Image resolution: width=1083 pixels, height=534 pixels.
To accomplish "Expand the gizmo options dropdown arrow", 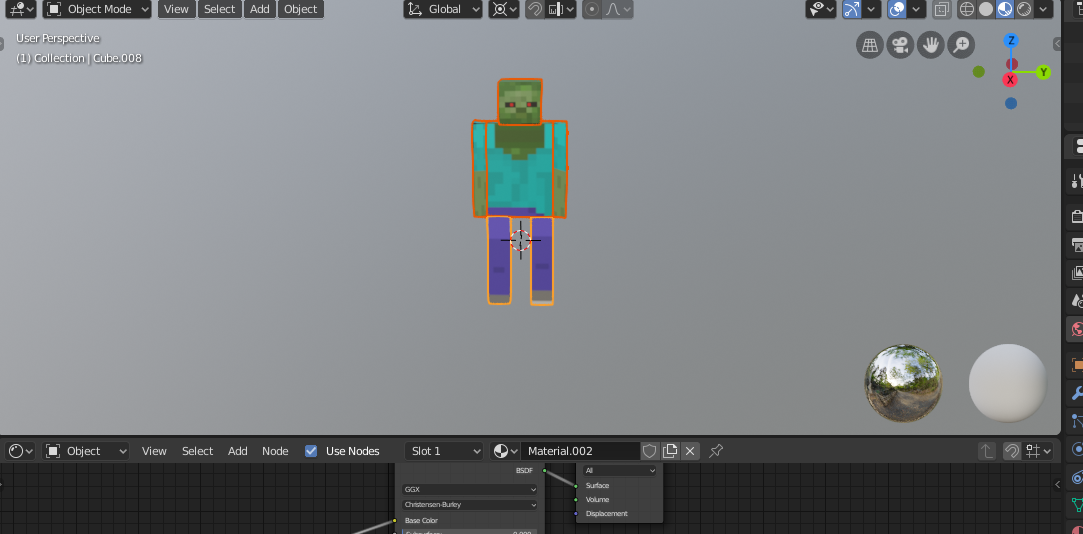I will [x=872, y=9].
